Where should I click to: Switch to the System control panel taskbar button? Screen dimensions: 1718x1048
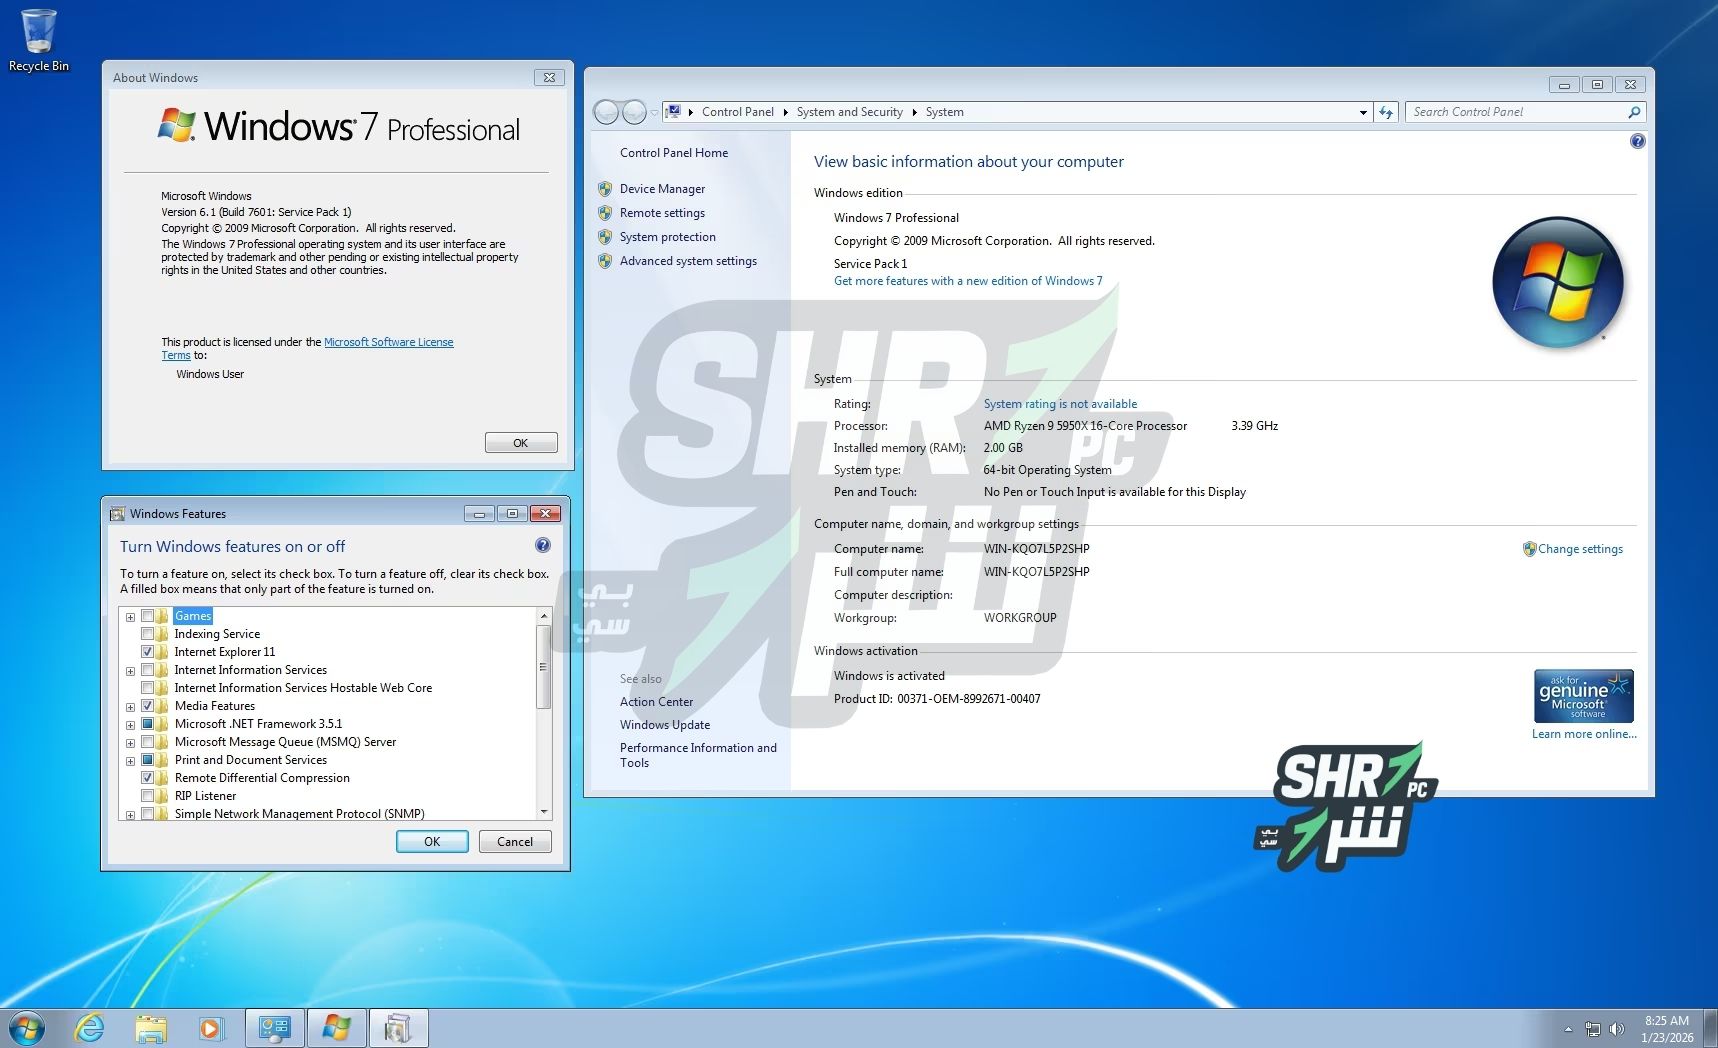[x=274, y=1028]
